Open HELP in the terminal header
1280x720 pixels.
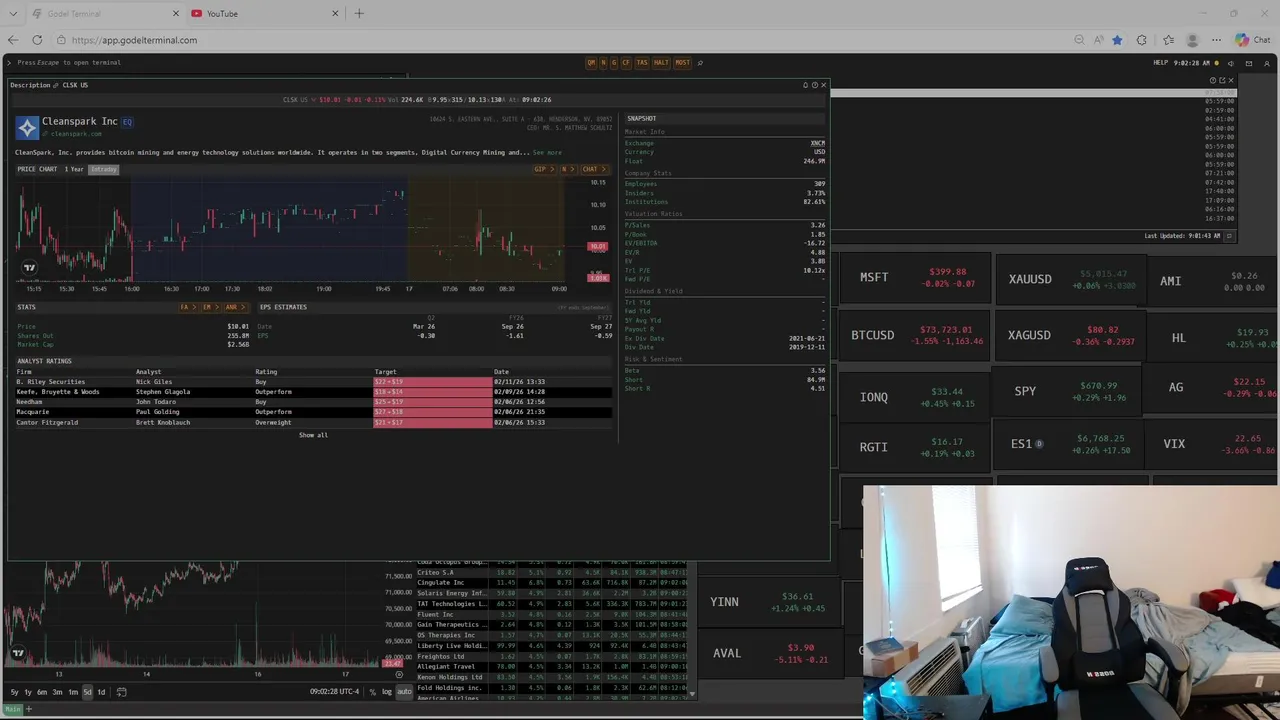click(x=1160, y=63)
